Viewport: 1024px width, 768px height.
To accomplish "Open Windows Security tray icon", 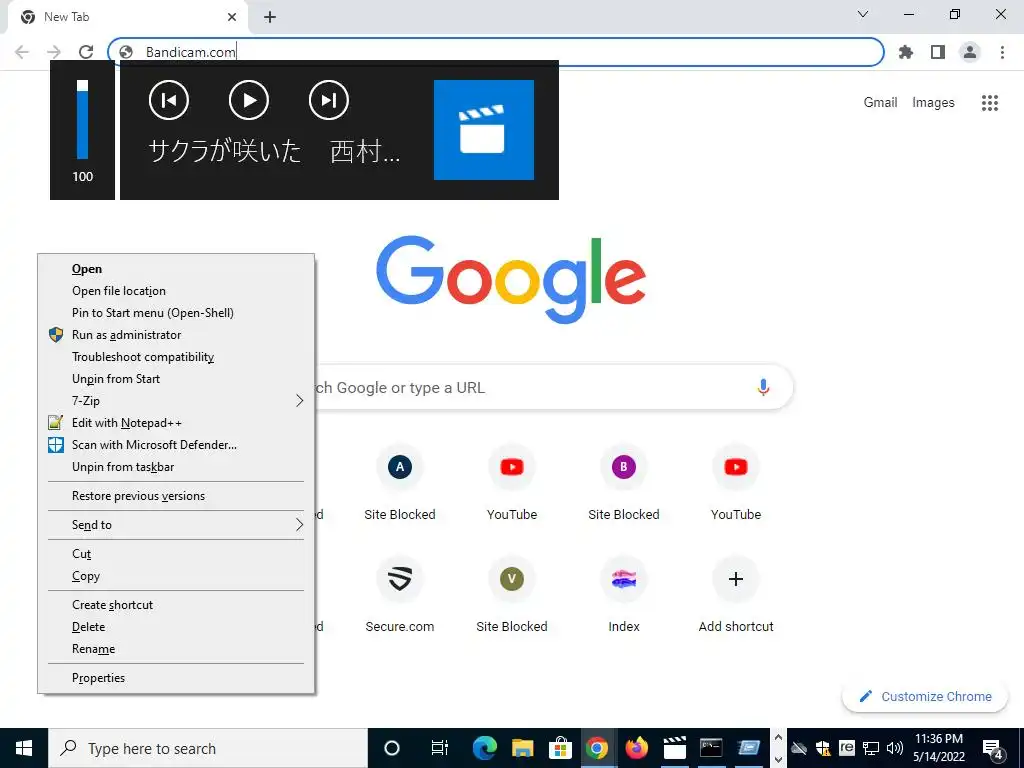I will (823, 748).
